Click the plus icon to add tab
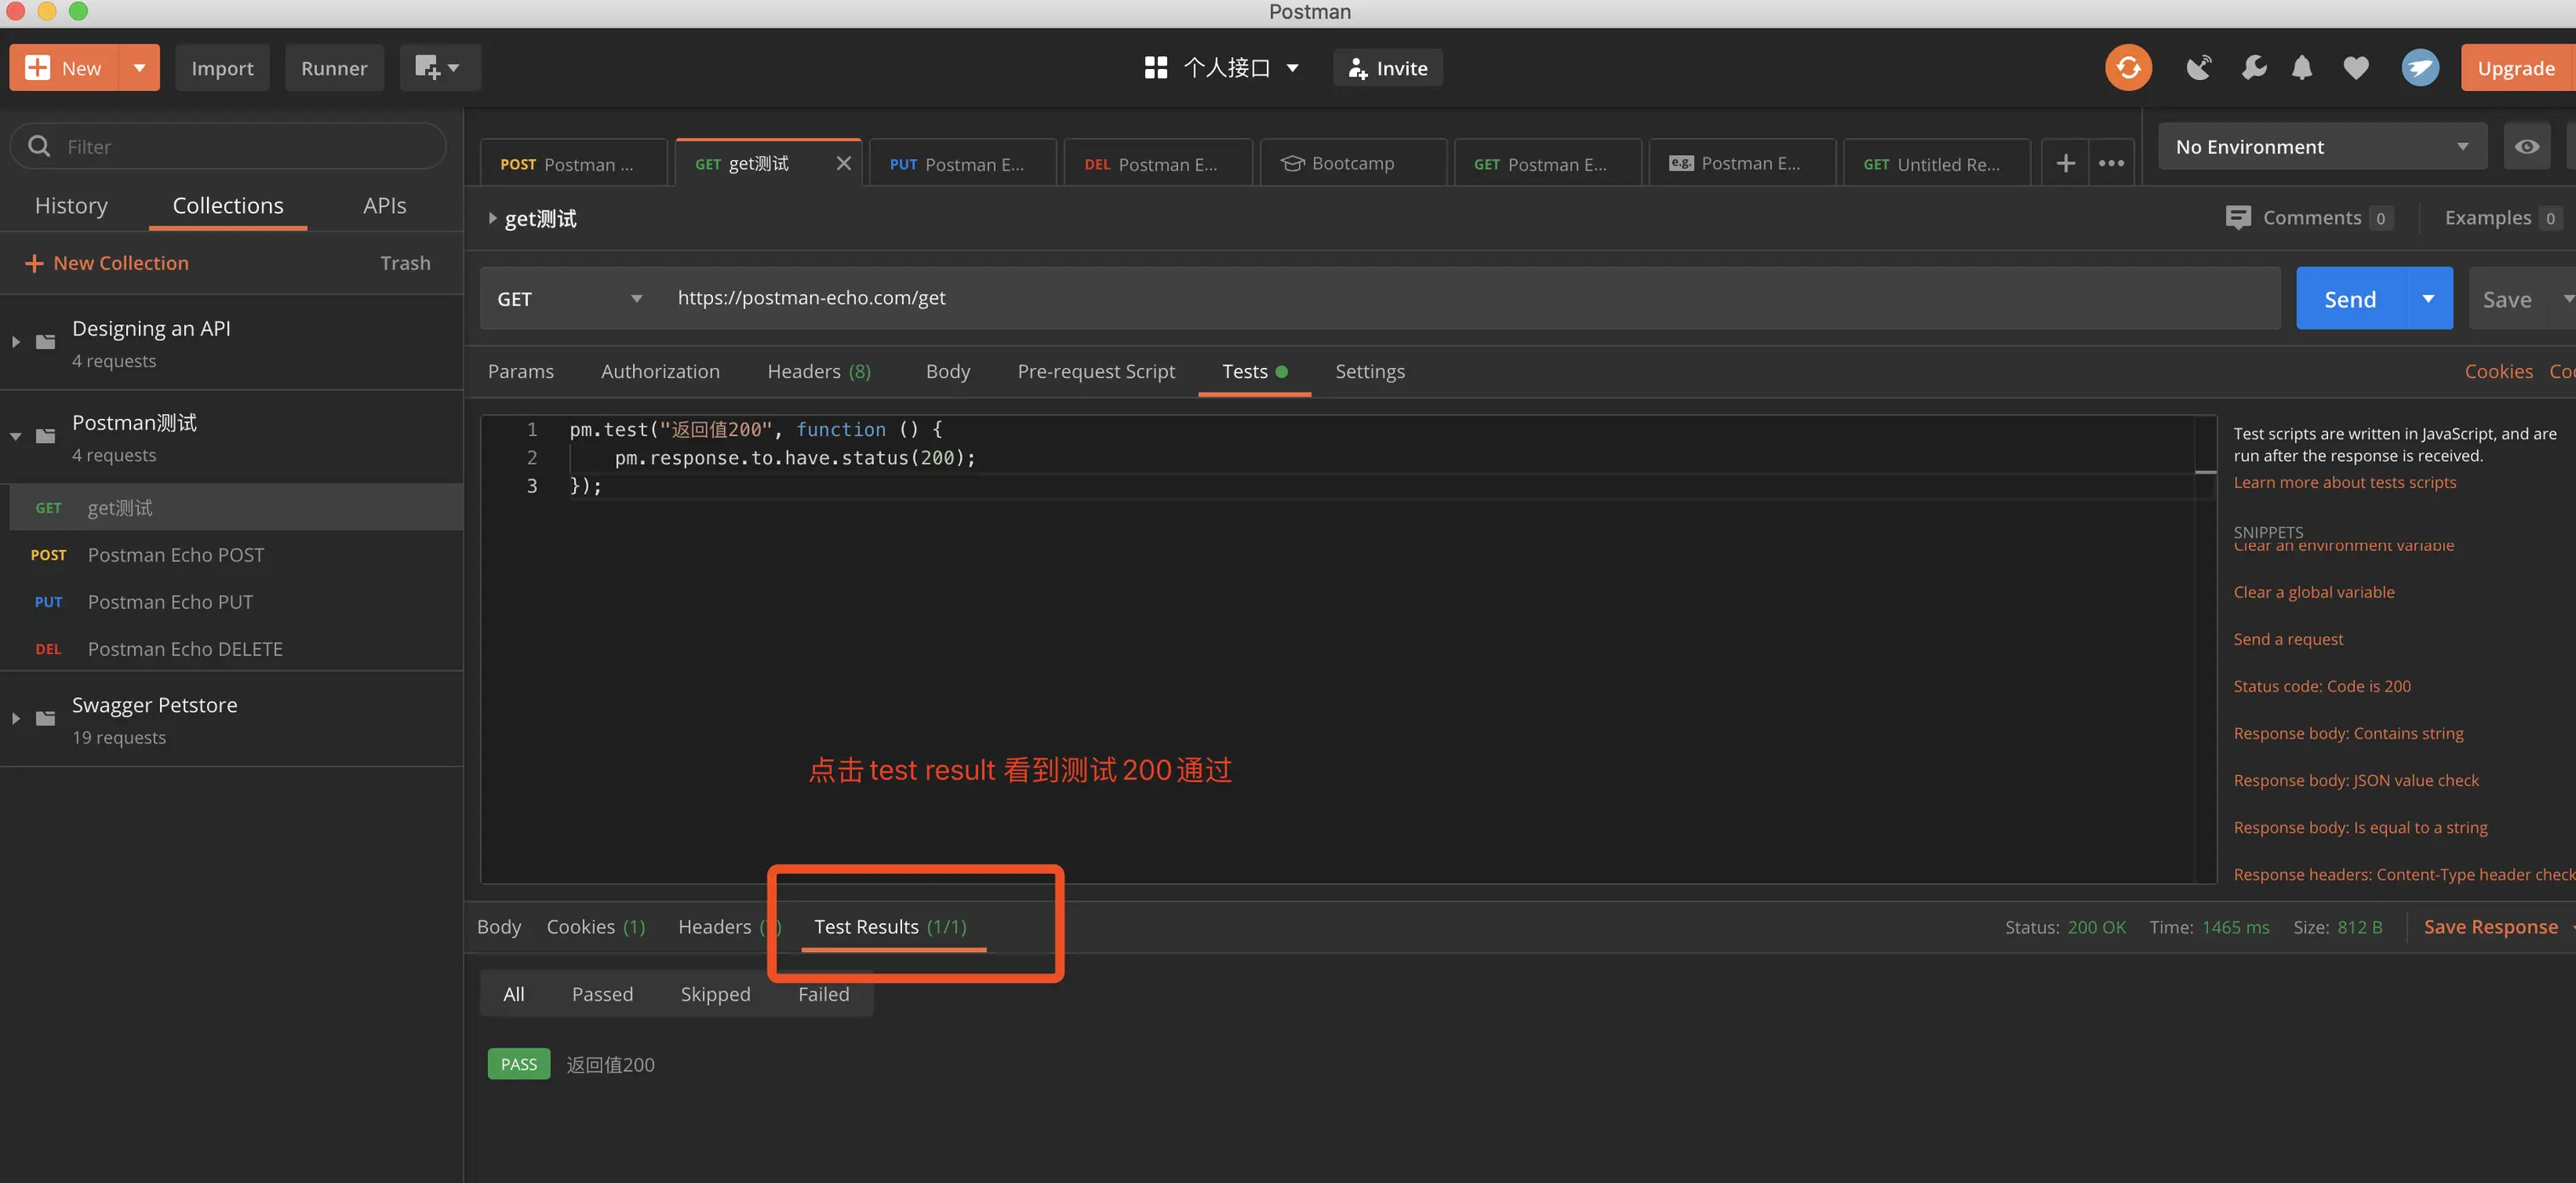2576x1183 pixels. [2065, 163]
